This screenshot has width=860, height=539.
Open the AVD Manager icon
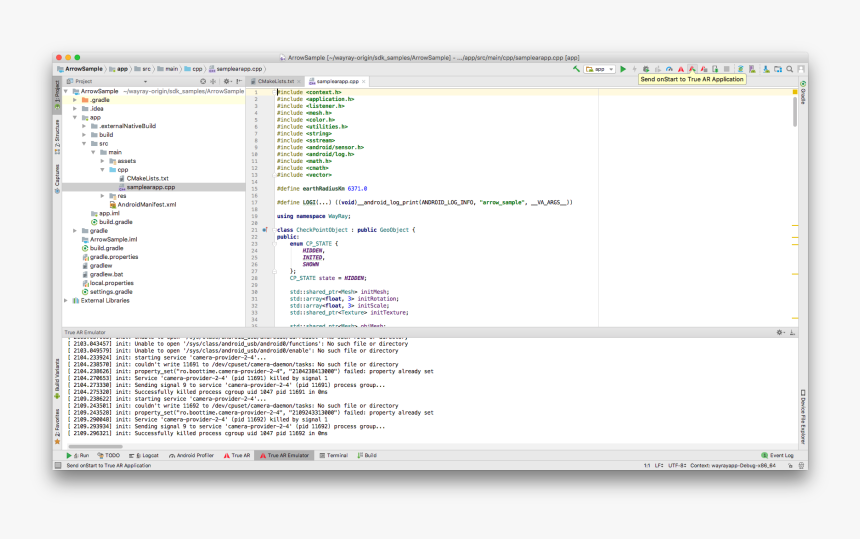(752, 69)
